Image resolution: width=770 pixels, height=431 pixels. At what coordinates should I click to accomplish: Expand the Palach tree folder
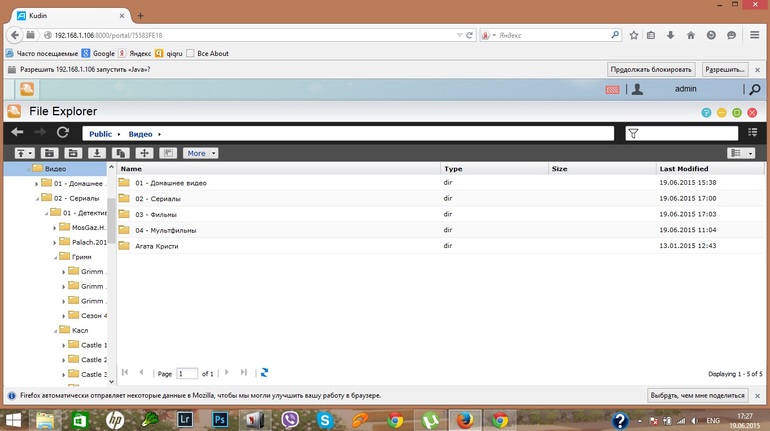coord(55,241)
